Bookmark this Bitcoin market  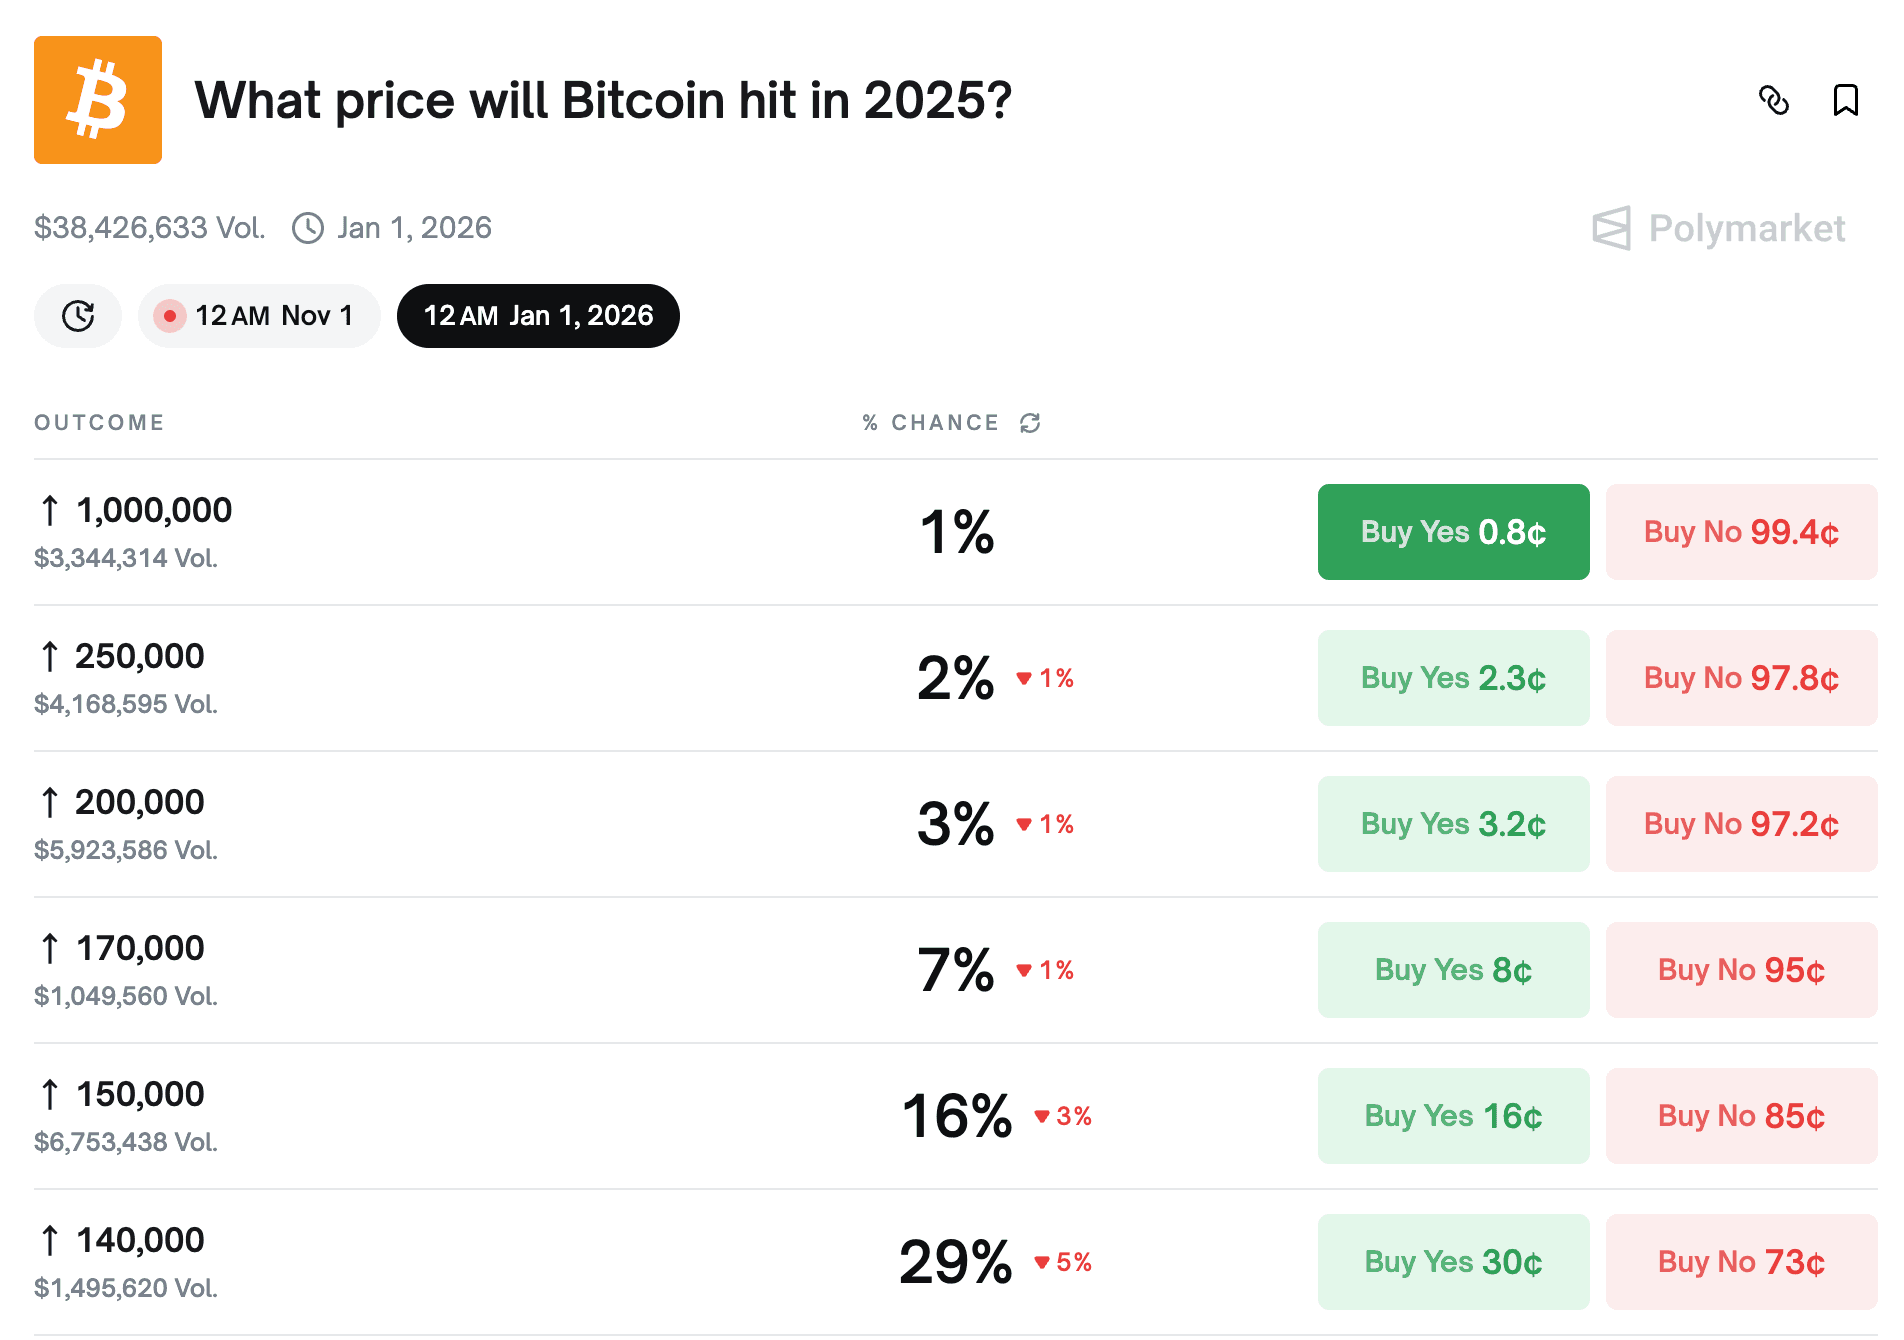(x=1845, y=100)
